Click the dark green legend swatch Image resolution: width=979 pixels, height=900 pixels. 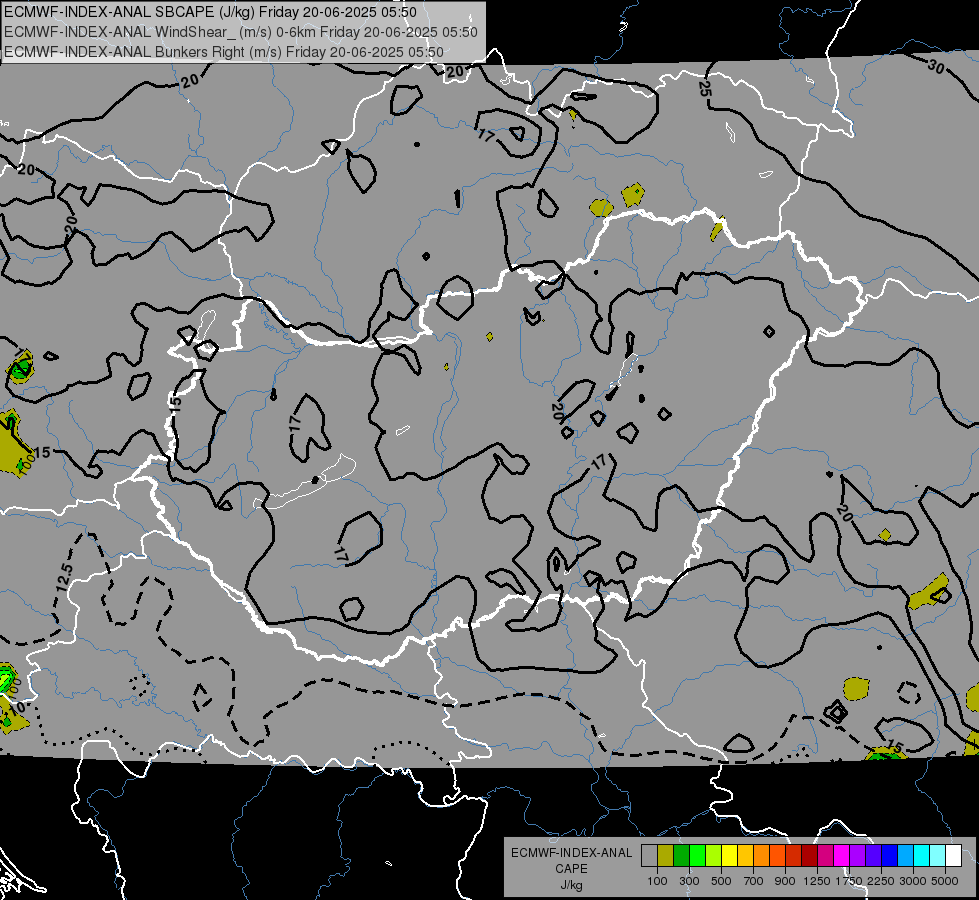tap(681, 856)
